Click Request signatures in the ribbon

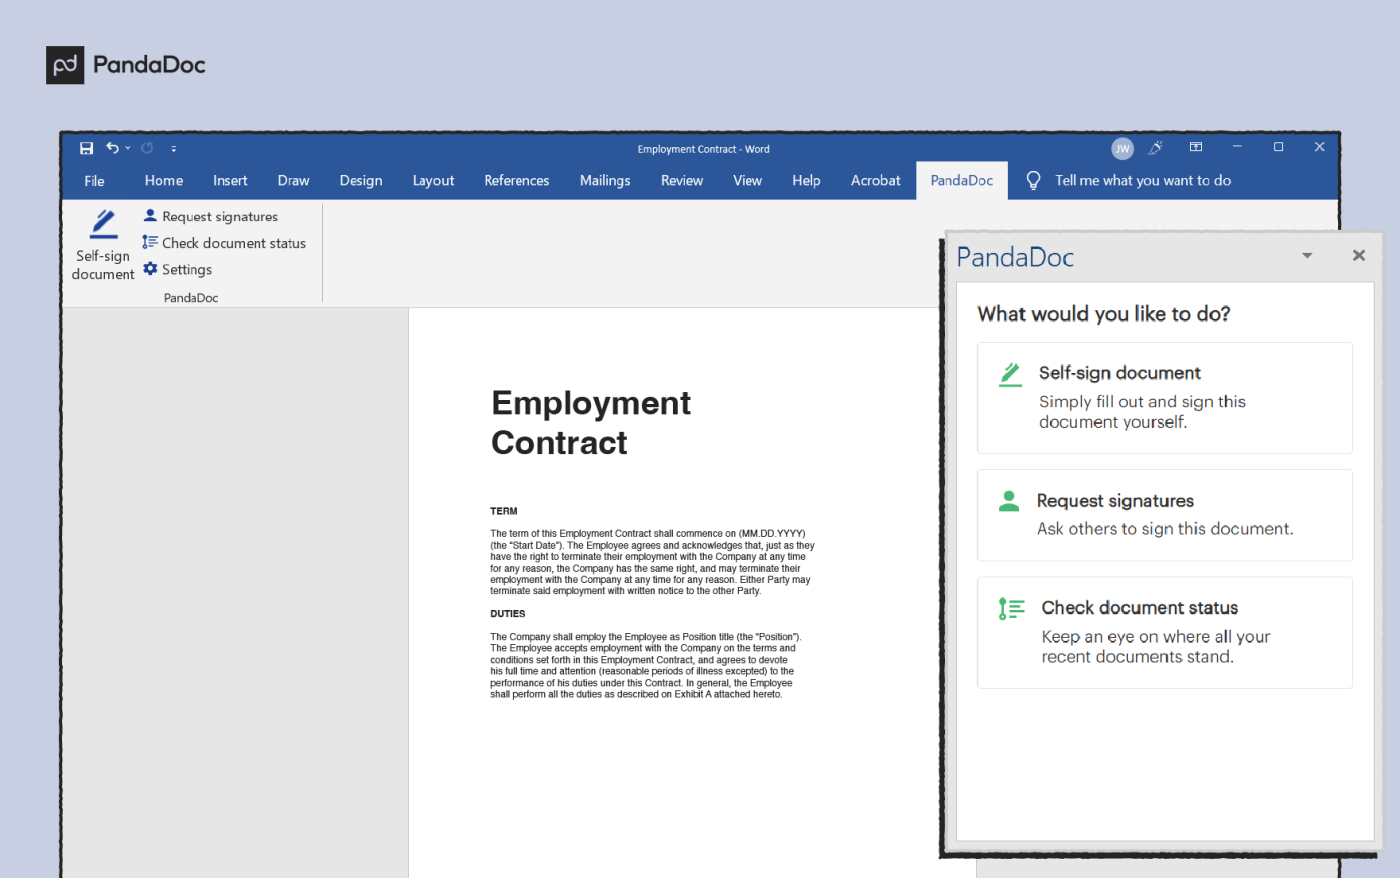[211, 216]
